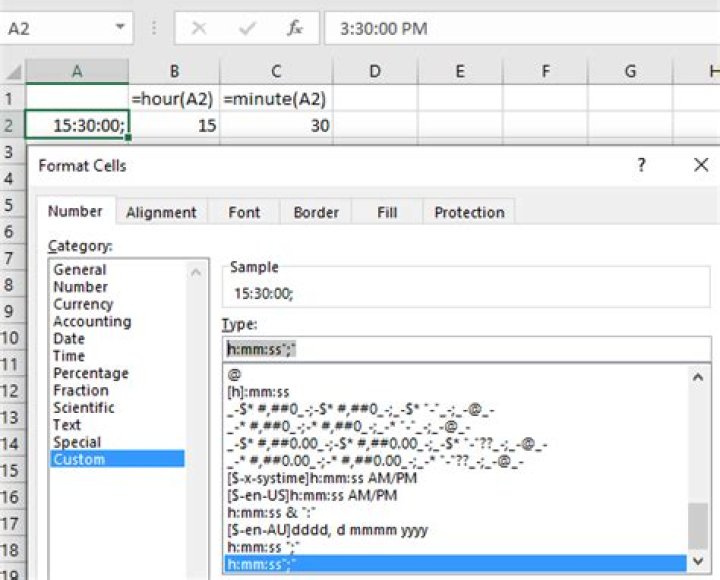The image size is (720, 580).
Task: Open the Name Box dropdown arrow
Action: (x=120, y=27)
